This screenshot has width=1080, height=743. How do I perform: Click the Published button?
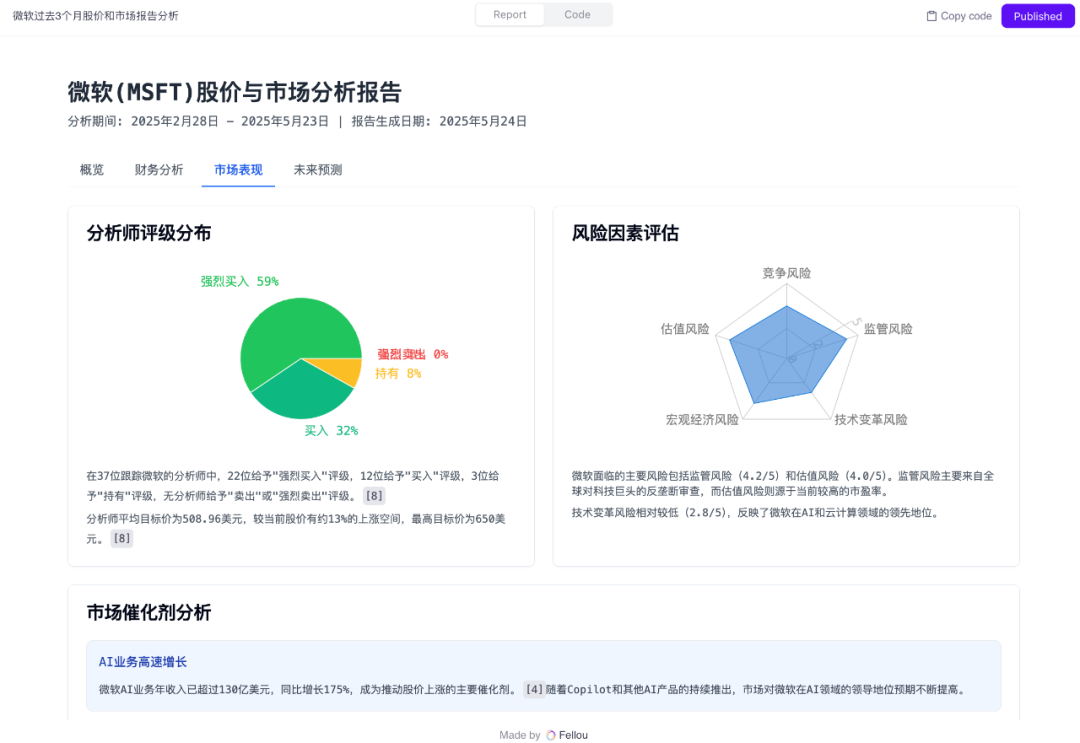click(1037, 16)
